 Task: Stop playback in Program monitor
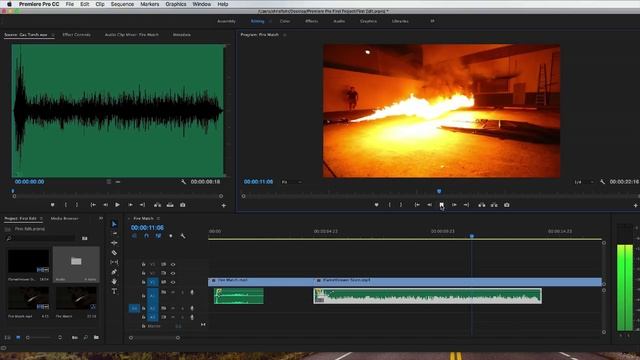pyautogui.click(x=441, y=205)
